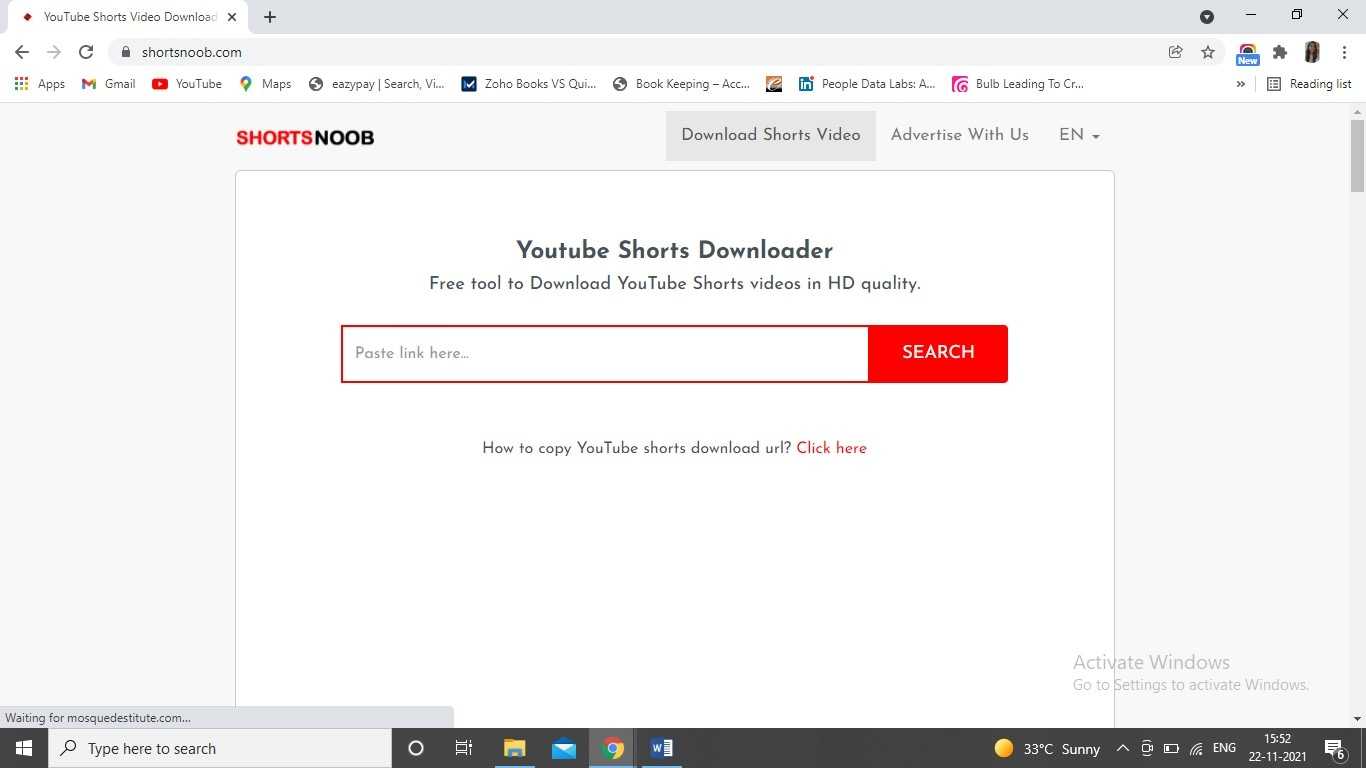The height and width of the screenshot is (768, 1366).
Task: Follow the 'Click here' link
Action: point(831,448)
